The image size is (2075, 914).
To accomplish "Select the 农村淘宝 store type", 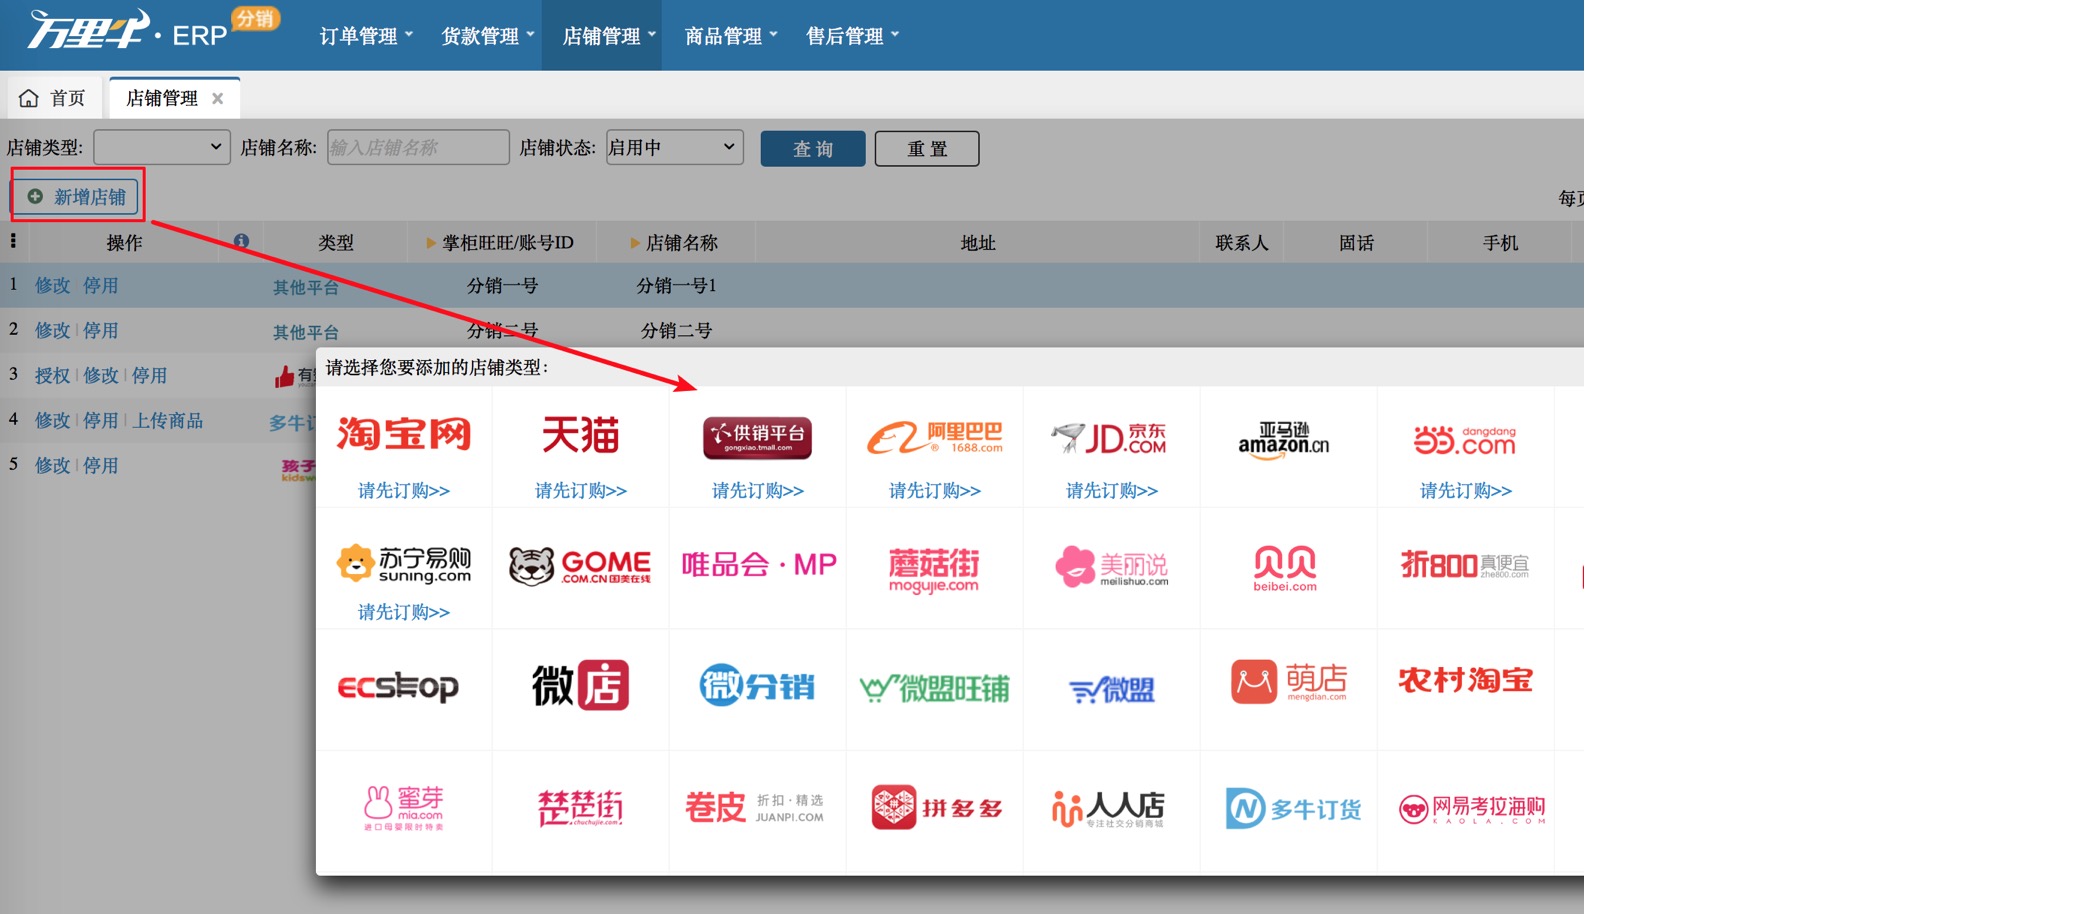I will click(x=1465, y=681).
